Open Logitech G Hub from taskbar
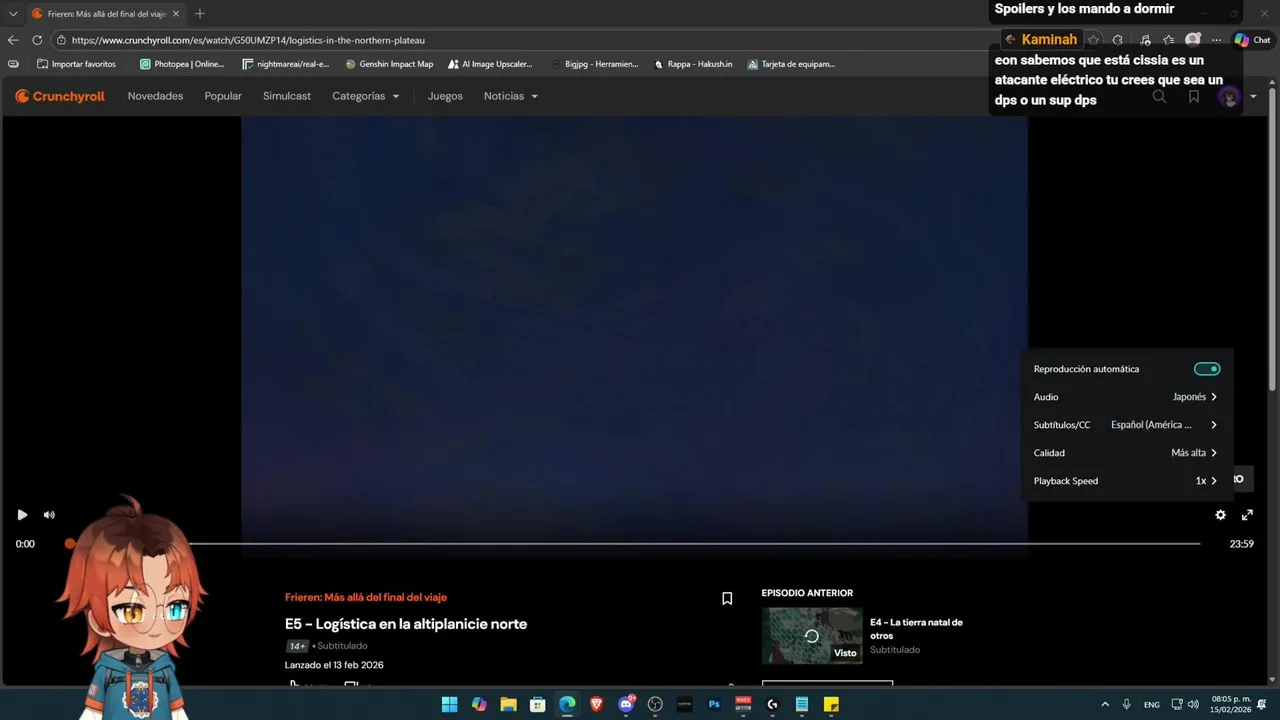The height and width of the screenshot is (720, 1280). [x=773, y=704]
